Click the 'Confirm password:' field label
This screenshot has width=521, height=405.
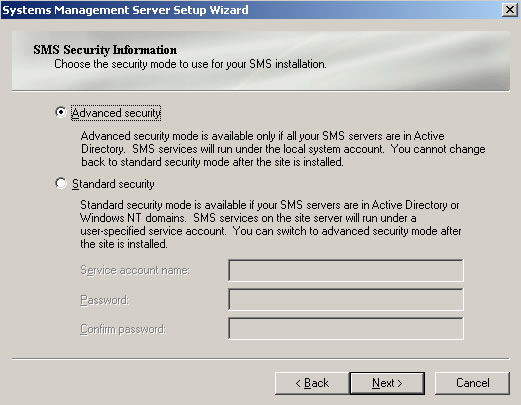tap(123, 329)
